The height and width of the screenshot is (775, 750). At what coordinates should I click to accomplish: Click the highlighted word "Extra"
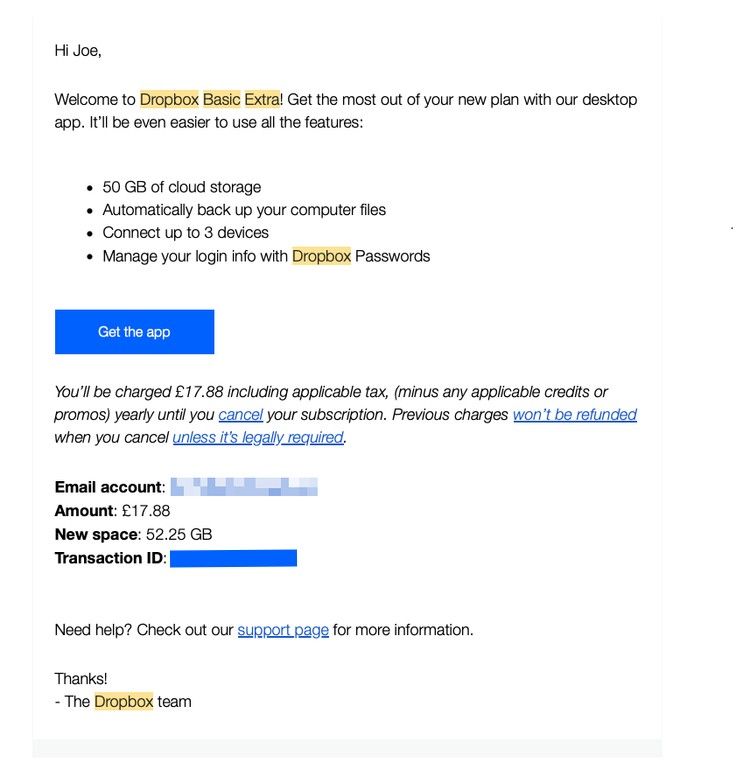click(262, 100)
